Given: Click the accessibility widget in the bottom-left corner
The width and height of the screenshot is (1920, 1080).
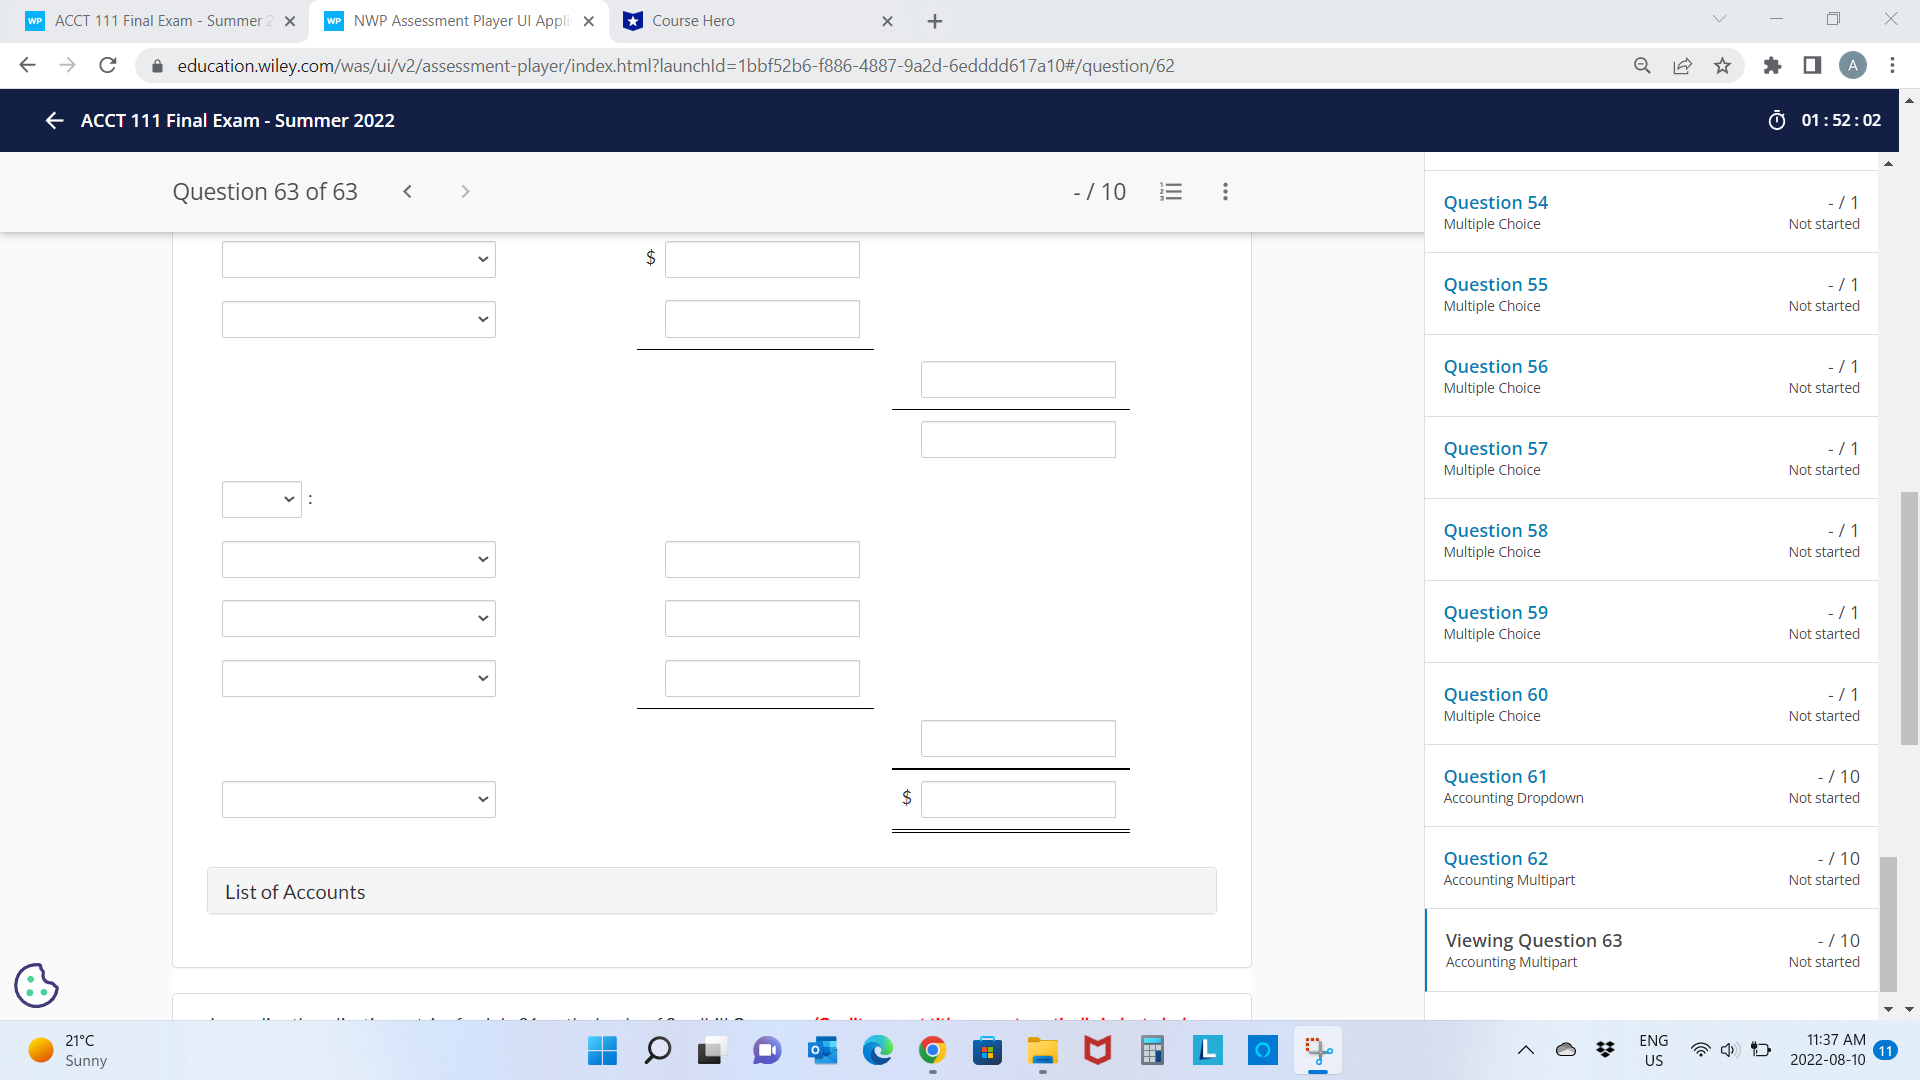Looking at the screenshot, I should pos(36,985).
